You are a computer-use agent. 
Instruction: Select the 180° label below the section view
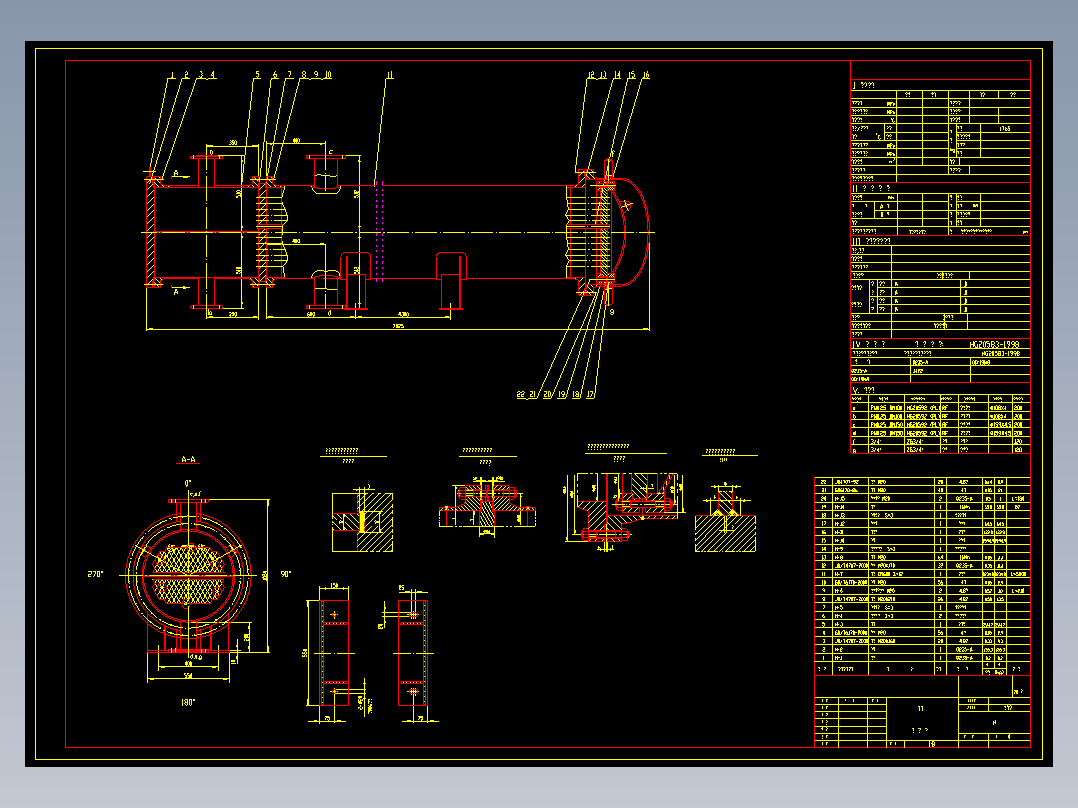[188, 703]
